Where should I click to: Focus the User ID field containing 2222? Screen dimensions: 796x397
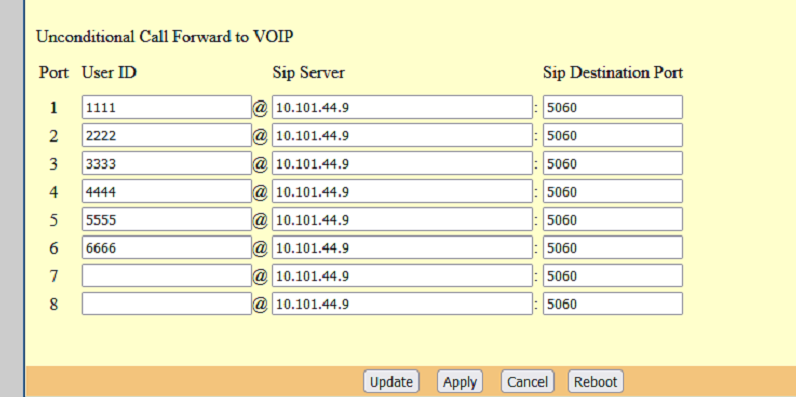[x=167, y=135]
